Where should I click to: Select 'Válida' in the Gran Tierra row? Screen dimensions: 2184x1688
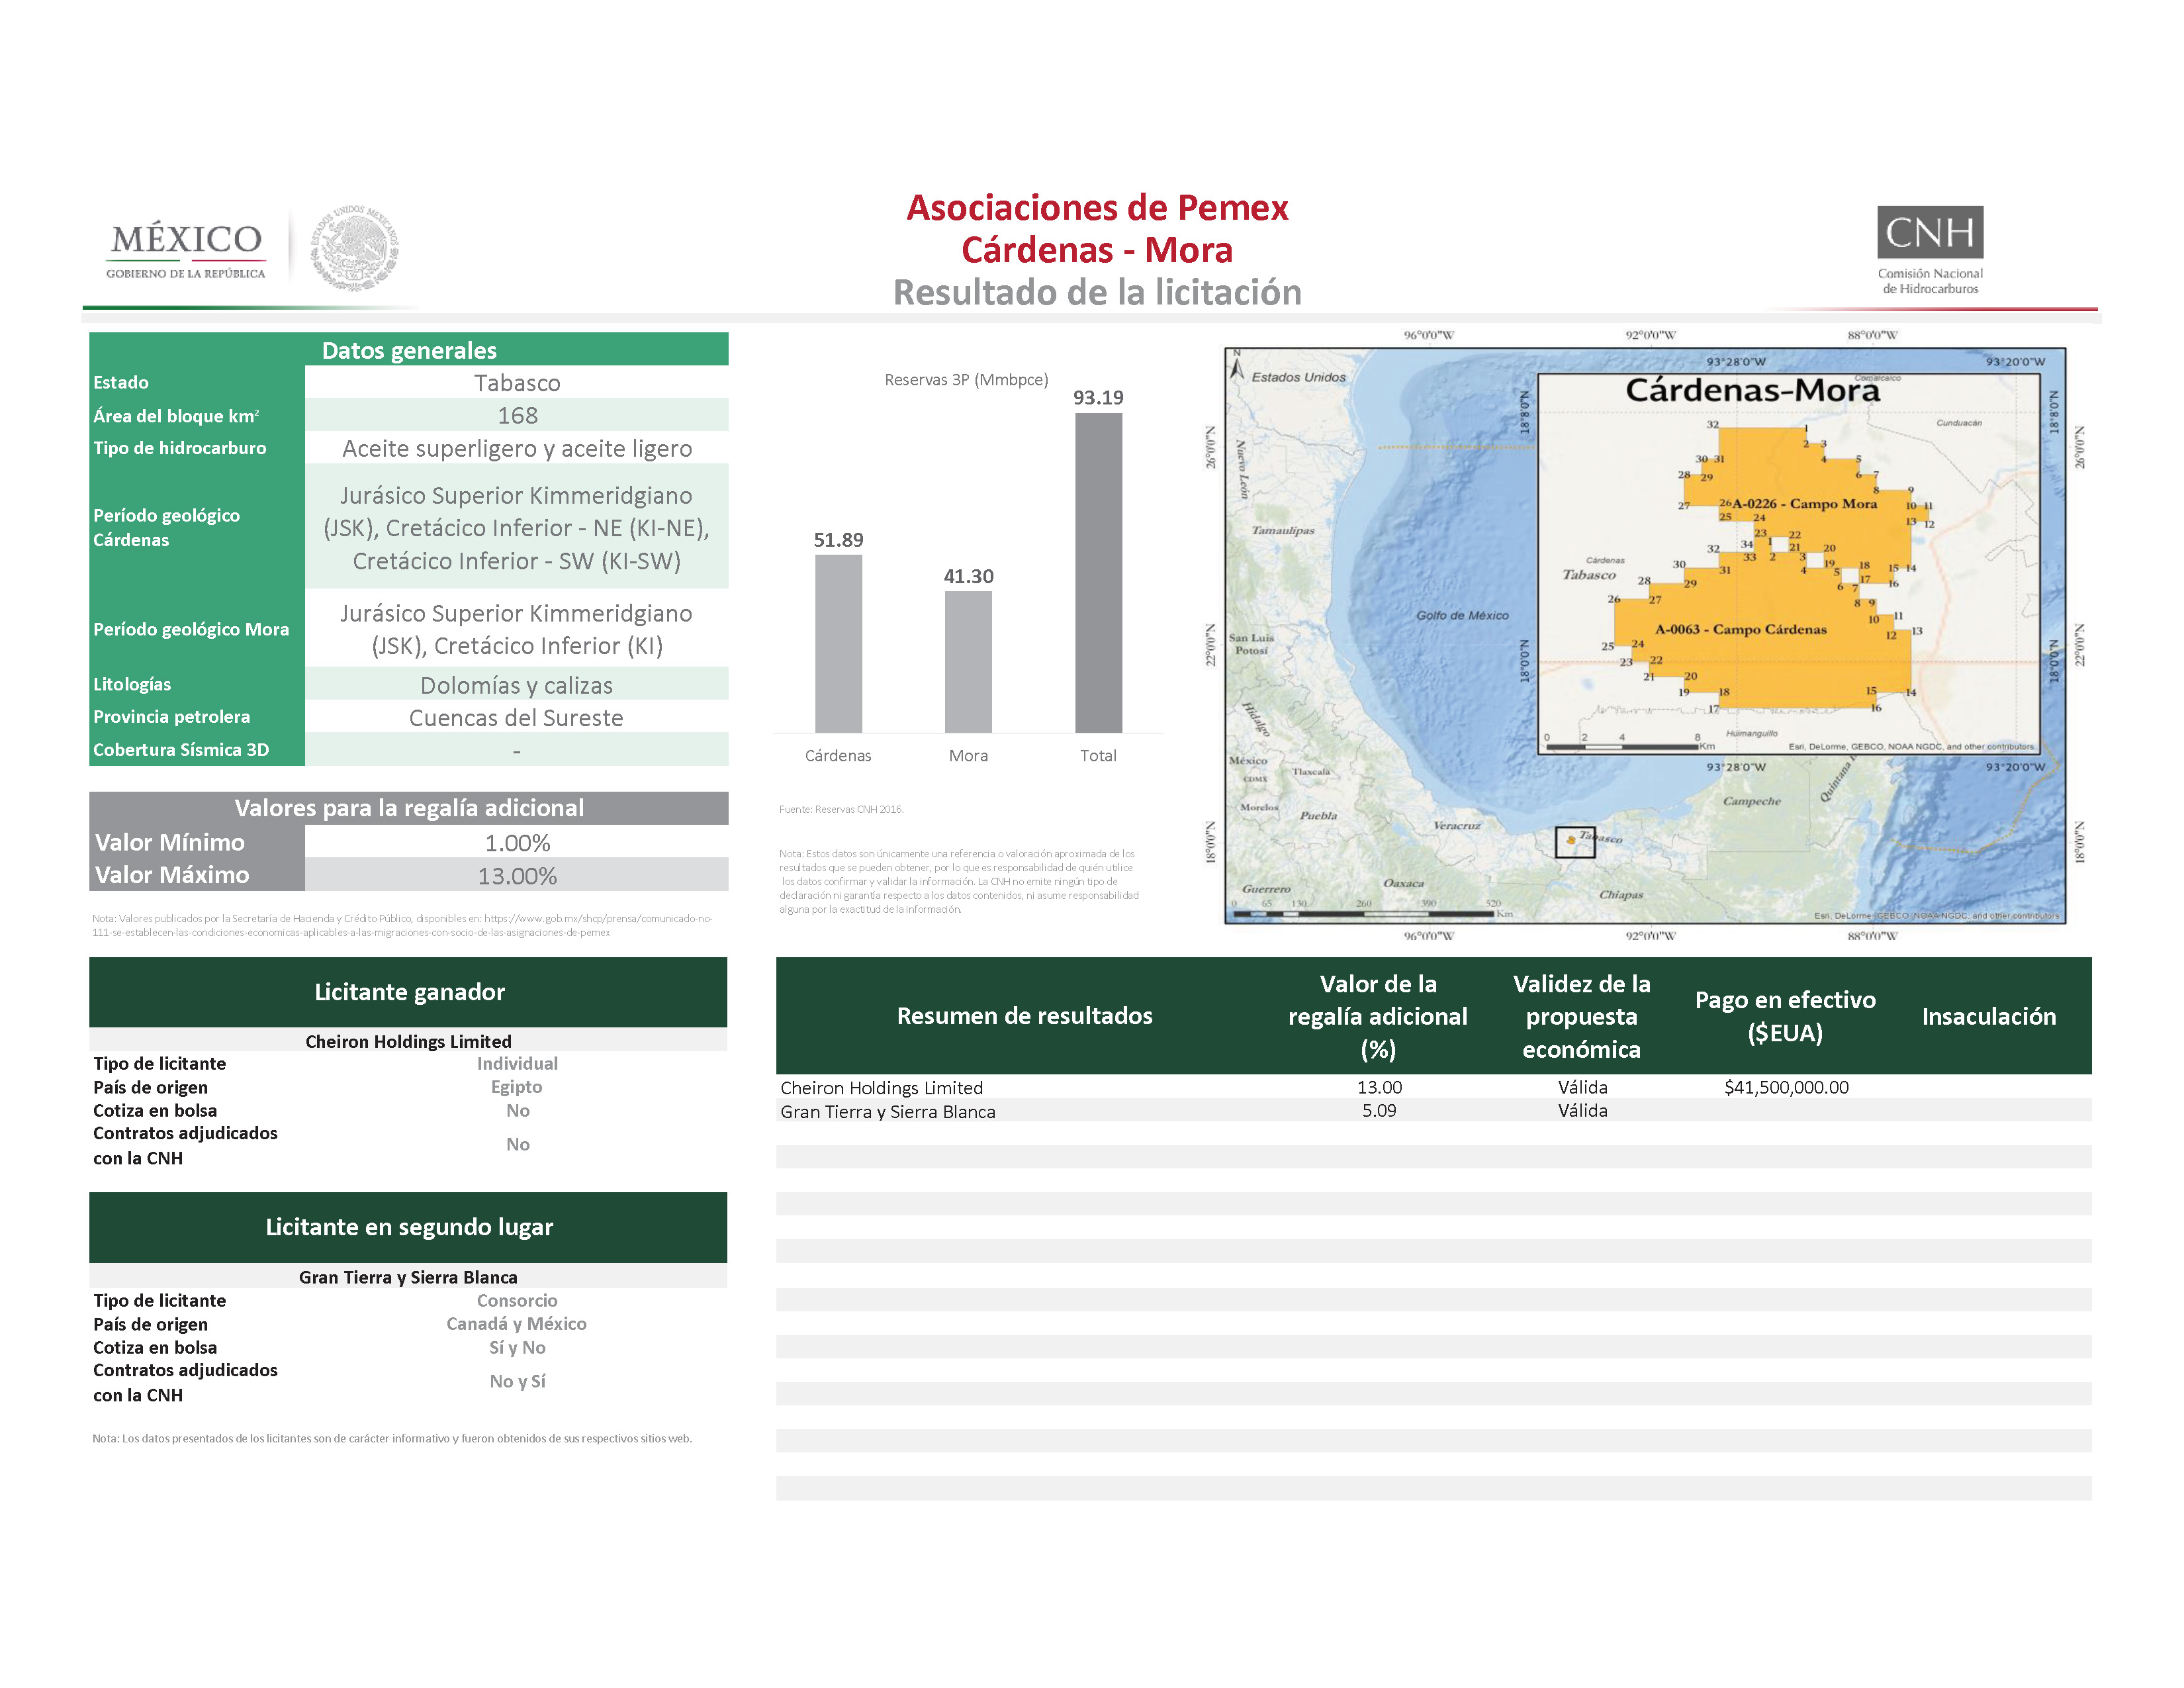point(1582,1110)
